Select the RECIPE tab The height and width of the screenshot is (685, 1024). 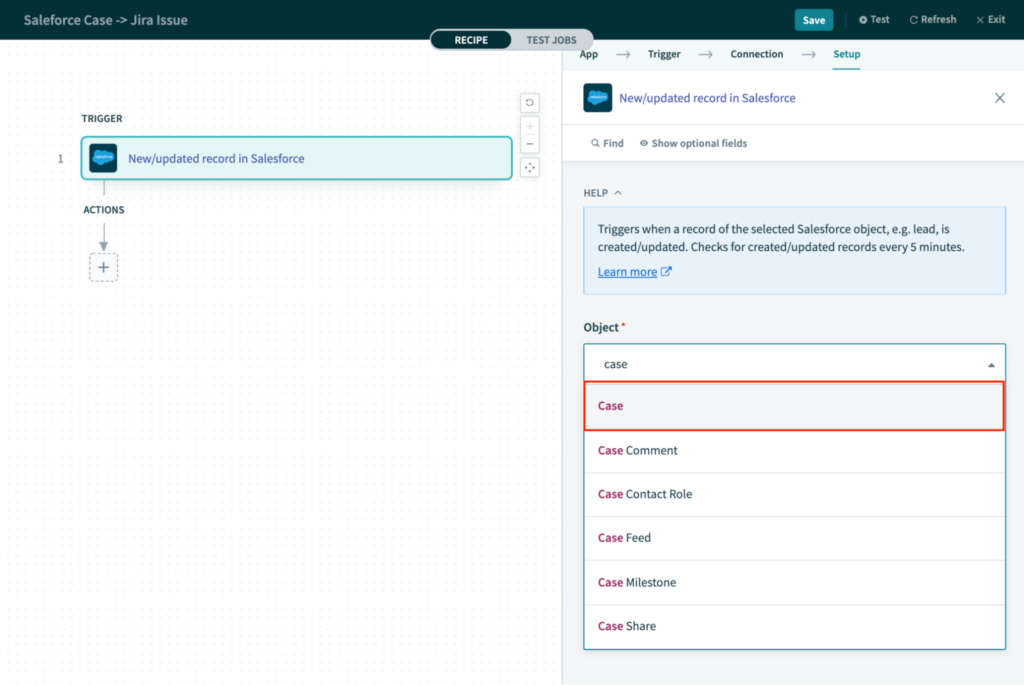point(471,40)
